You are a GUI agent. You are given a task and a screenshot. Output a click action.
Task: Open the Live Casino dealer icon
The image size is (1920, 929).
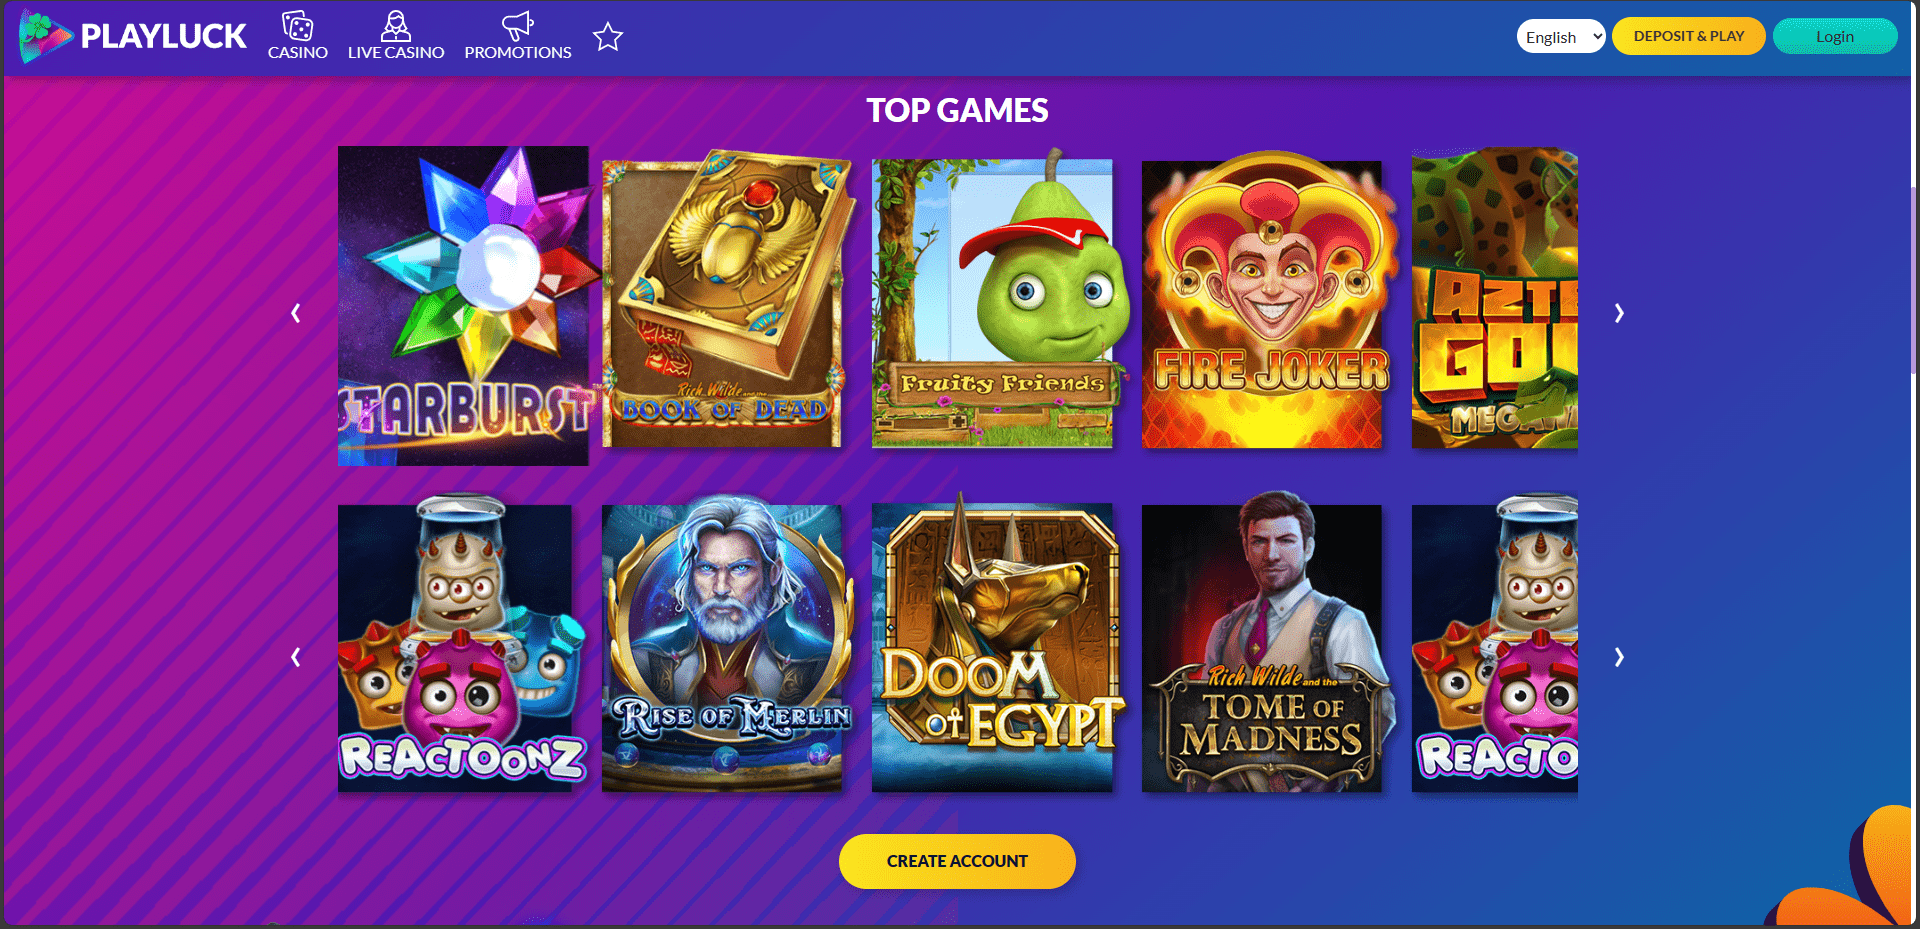tap(396, 25)
